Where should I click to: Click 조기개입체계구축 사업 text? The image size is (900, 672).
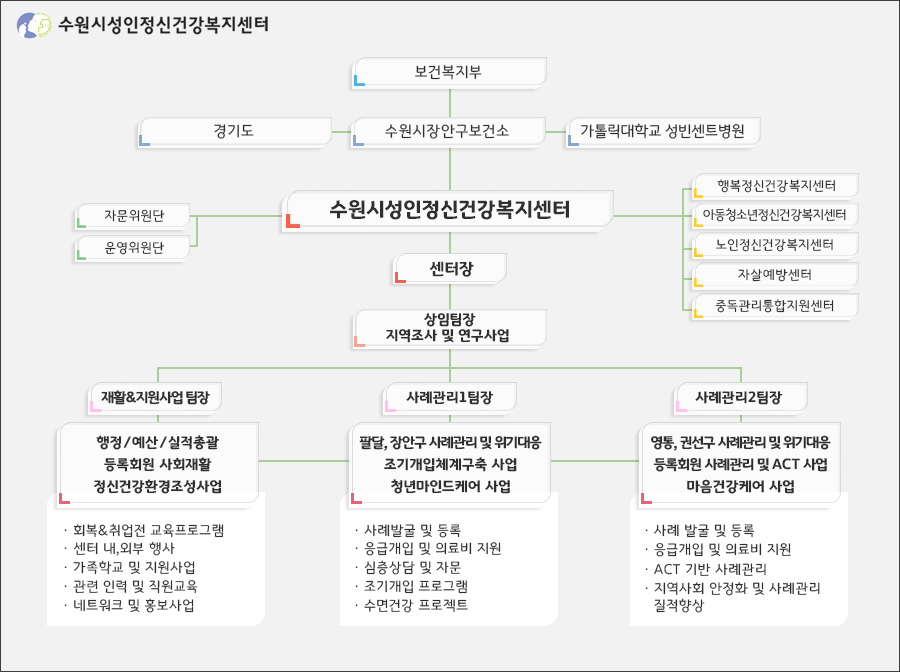[451, 464]
